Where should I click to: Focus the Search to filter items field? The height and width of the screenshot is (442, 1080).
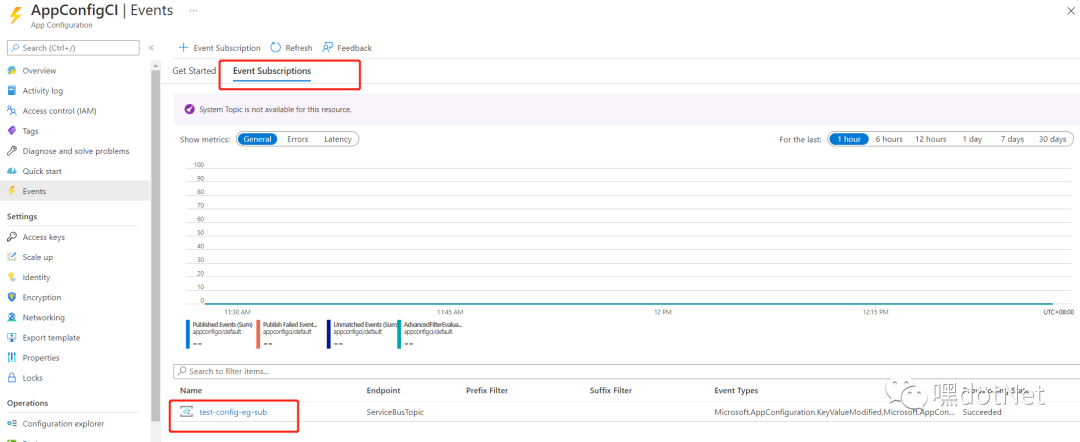point(625,371)
